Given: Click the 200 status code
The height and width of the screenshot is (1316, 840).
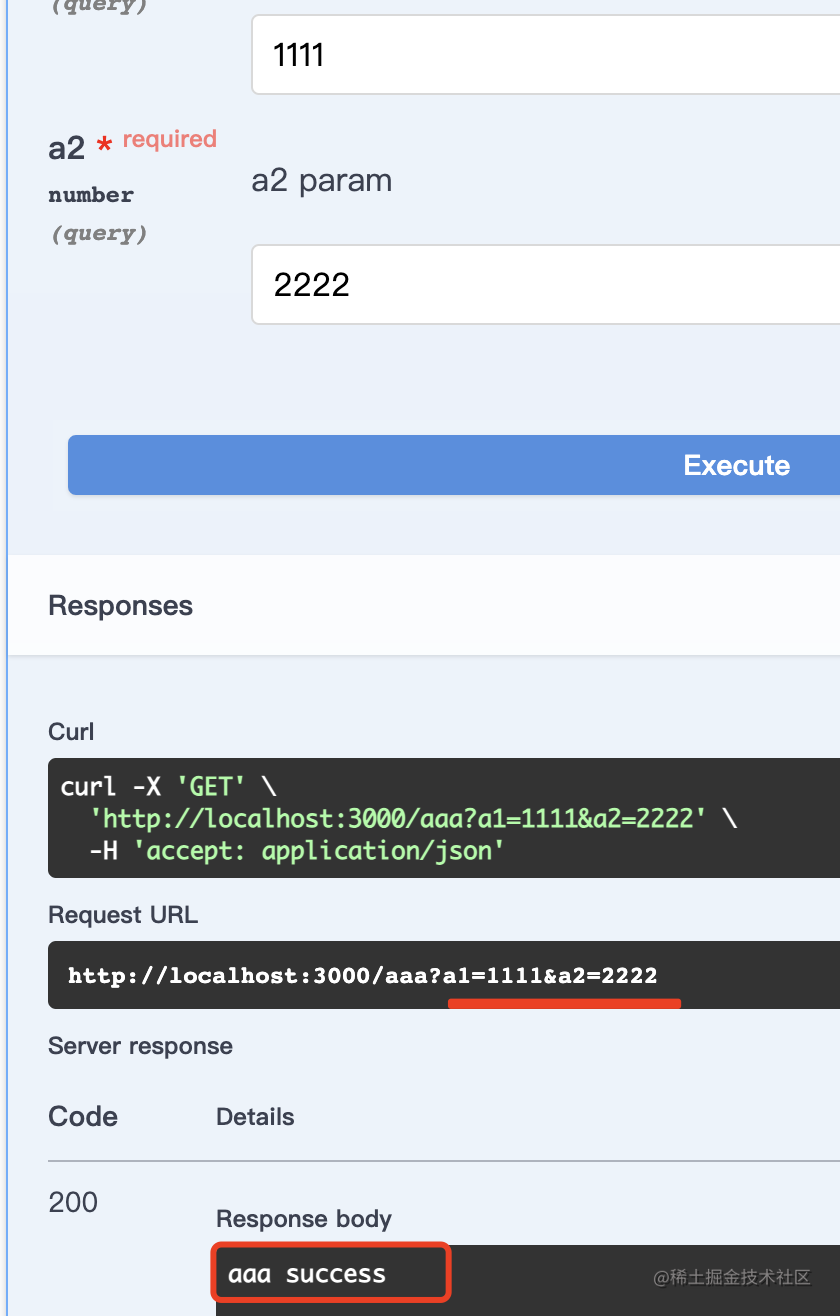Looking at the screenshot, I should (73, 1202).
